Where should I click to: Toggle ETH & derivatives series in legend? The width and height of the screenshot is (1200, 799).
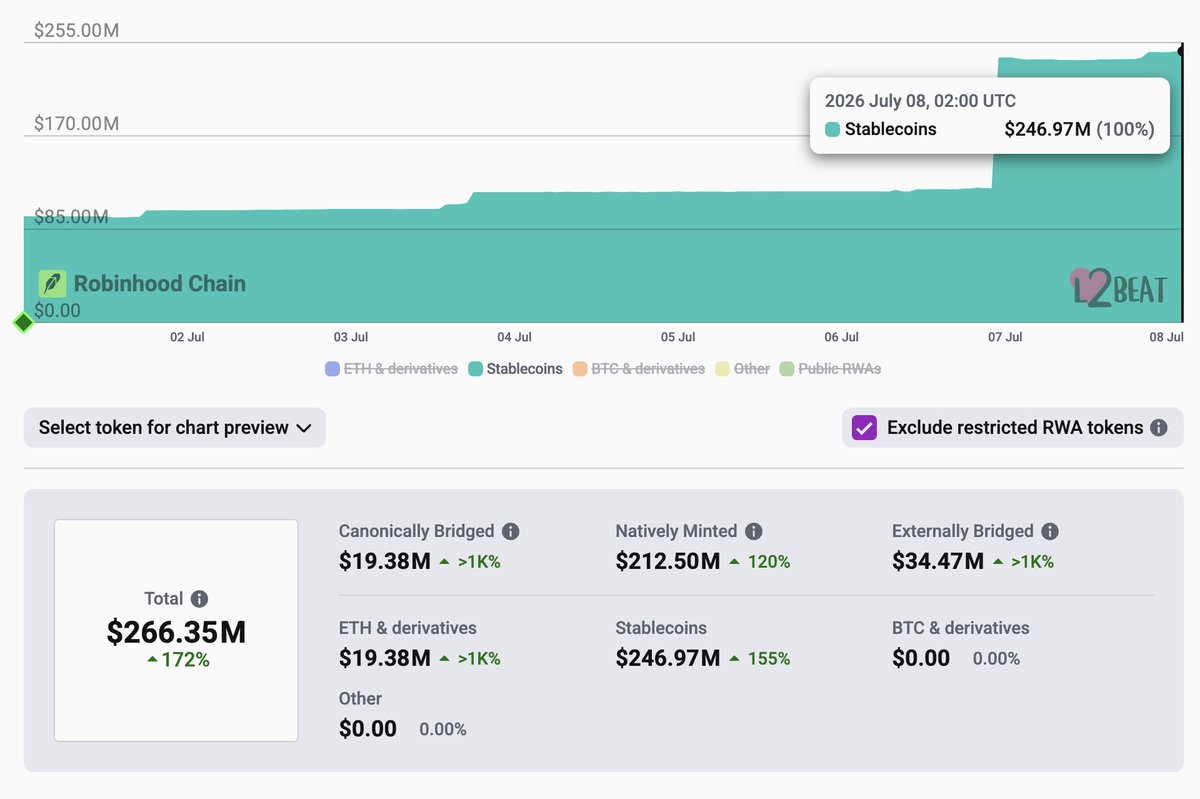[391, 369]
